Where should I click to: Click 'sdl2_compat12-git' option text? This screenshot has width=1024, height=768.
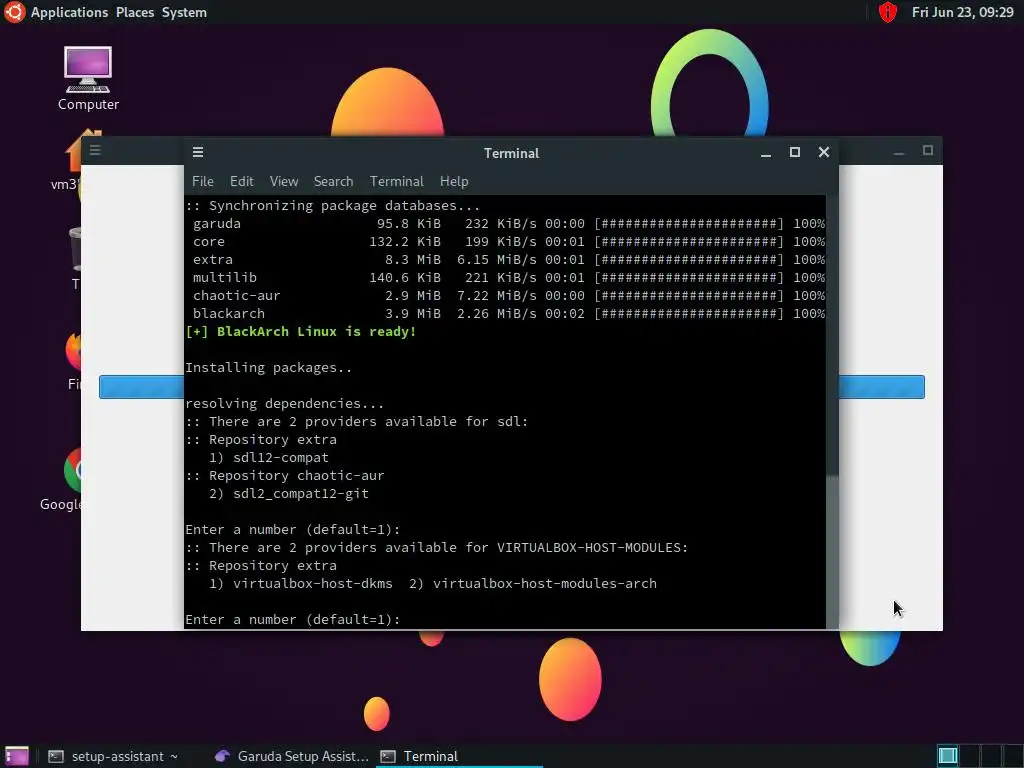click(301, 494)
